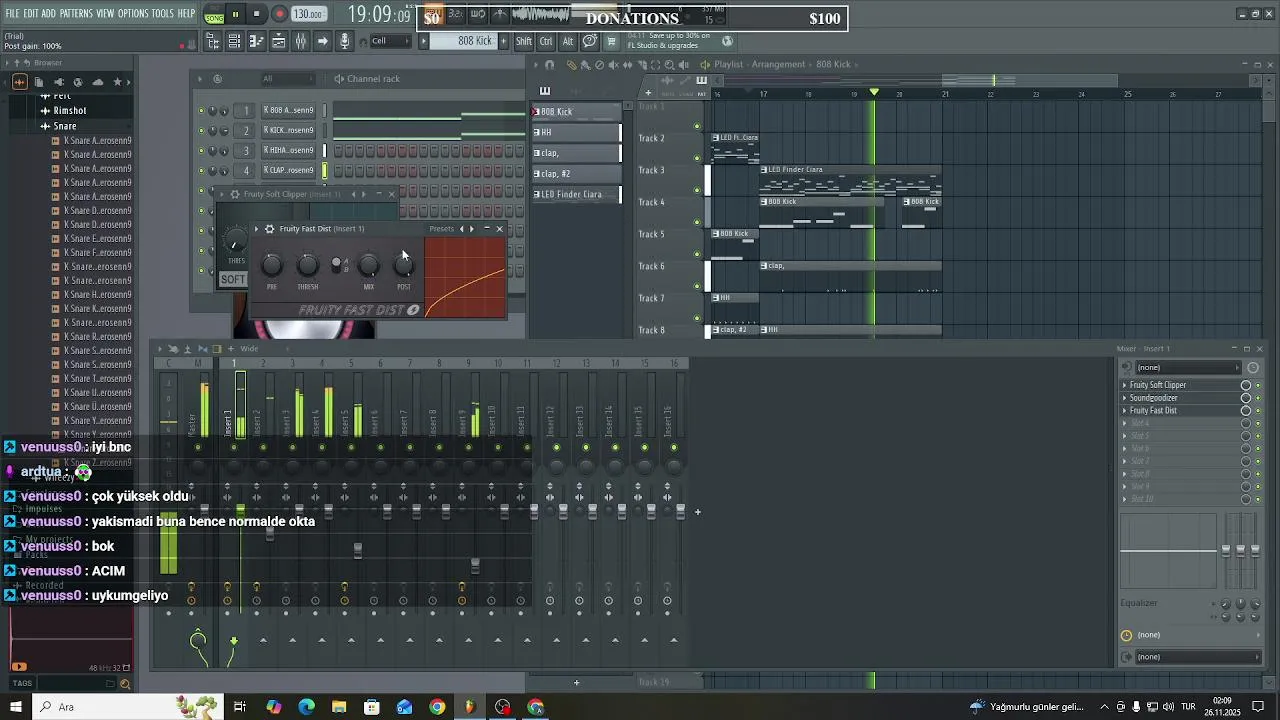Select Fruity Soft Clipper in Mixer slots
This screenshot has width=1280, height=720.
click(1178, 385)
